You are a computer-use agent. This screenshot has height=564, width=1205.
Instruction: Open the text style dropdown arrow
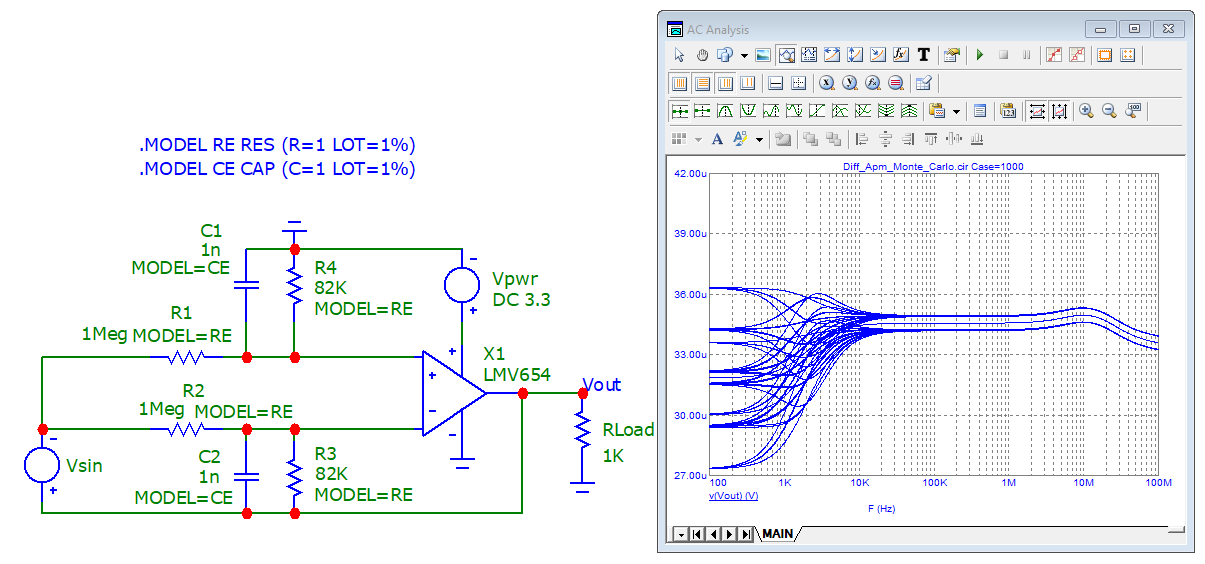tap(759, 139)
